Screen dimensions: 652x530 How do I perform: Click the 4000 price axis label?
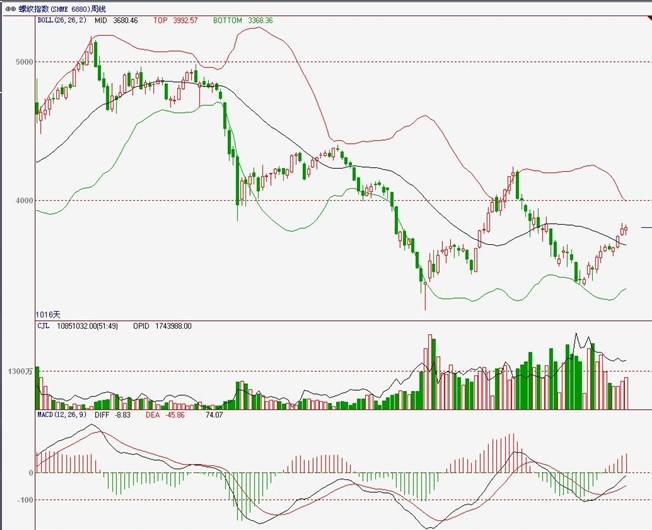[24, 200]
